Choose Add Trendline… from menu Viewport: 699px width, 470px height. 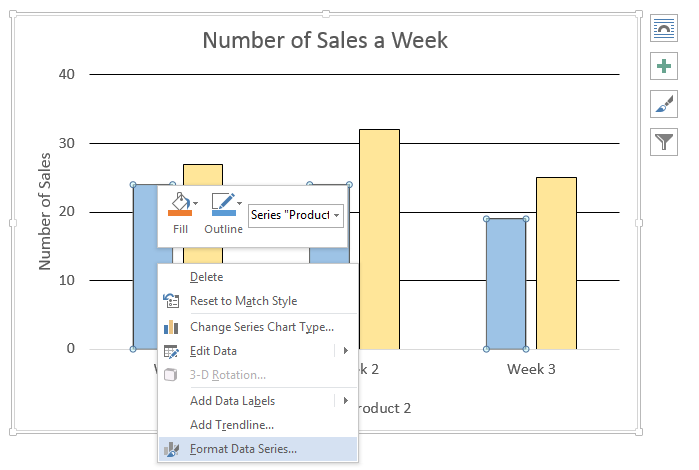[x=258, y=425]
